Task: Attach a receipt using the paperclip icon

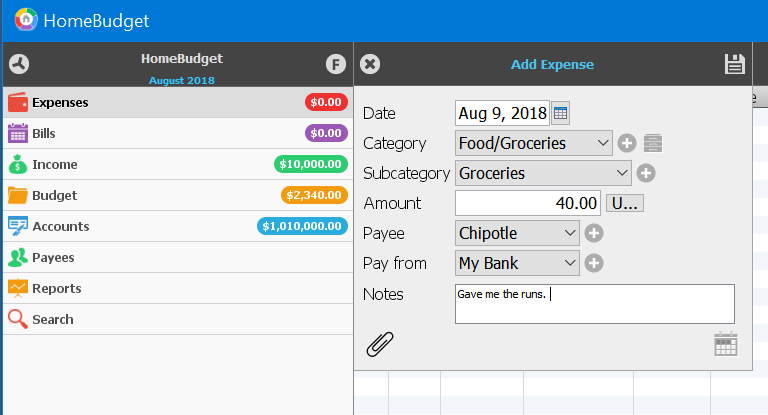Action: pyautogui.click(x=379, y=344)
